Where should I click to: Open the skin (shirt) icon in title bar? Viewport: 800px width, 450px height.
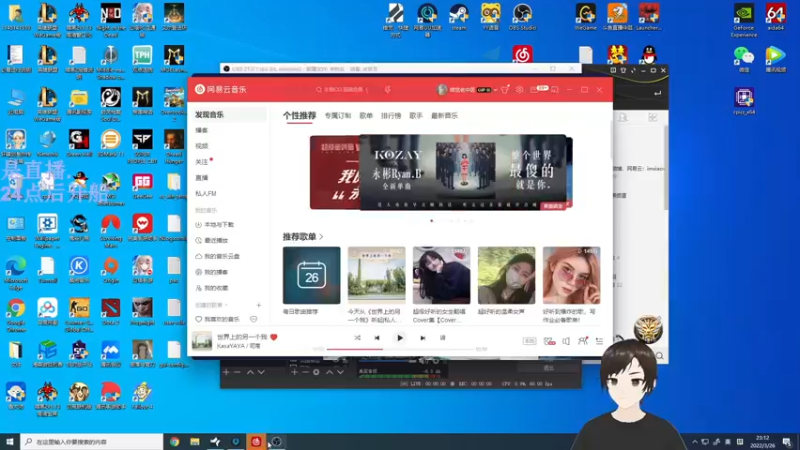505,90
